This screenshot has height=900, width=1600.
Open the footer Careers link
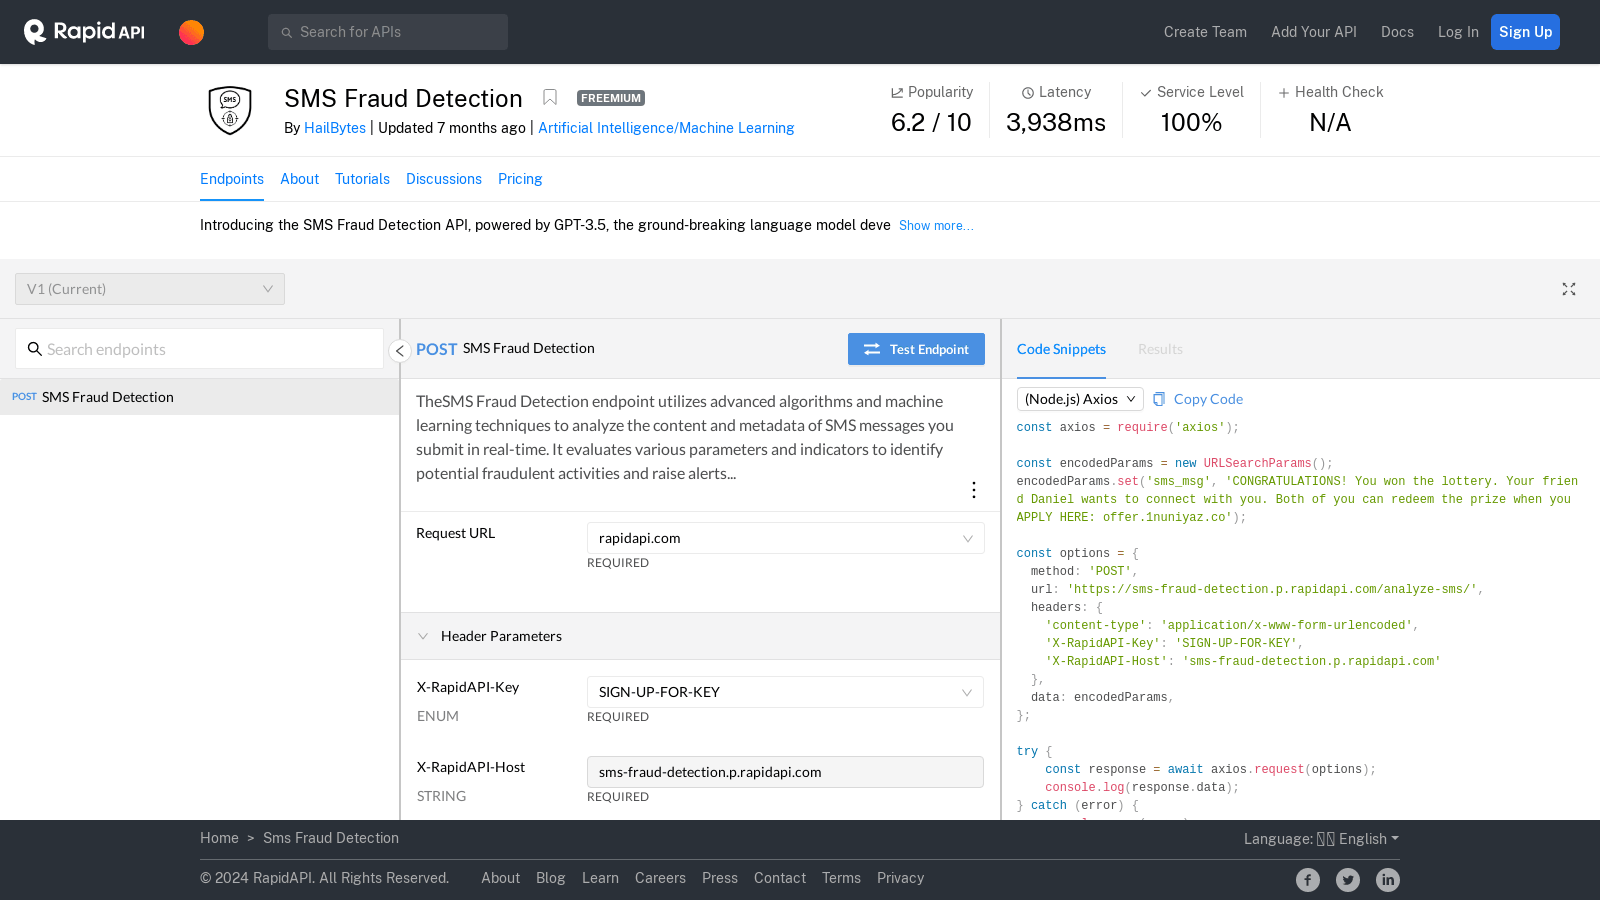tap(660, 878)
